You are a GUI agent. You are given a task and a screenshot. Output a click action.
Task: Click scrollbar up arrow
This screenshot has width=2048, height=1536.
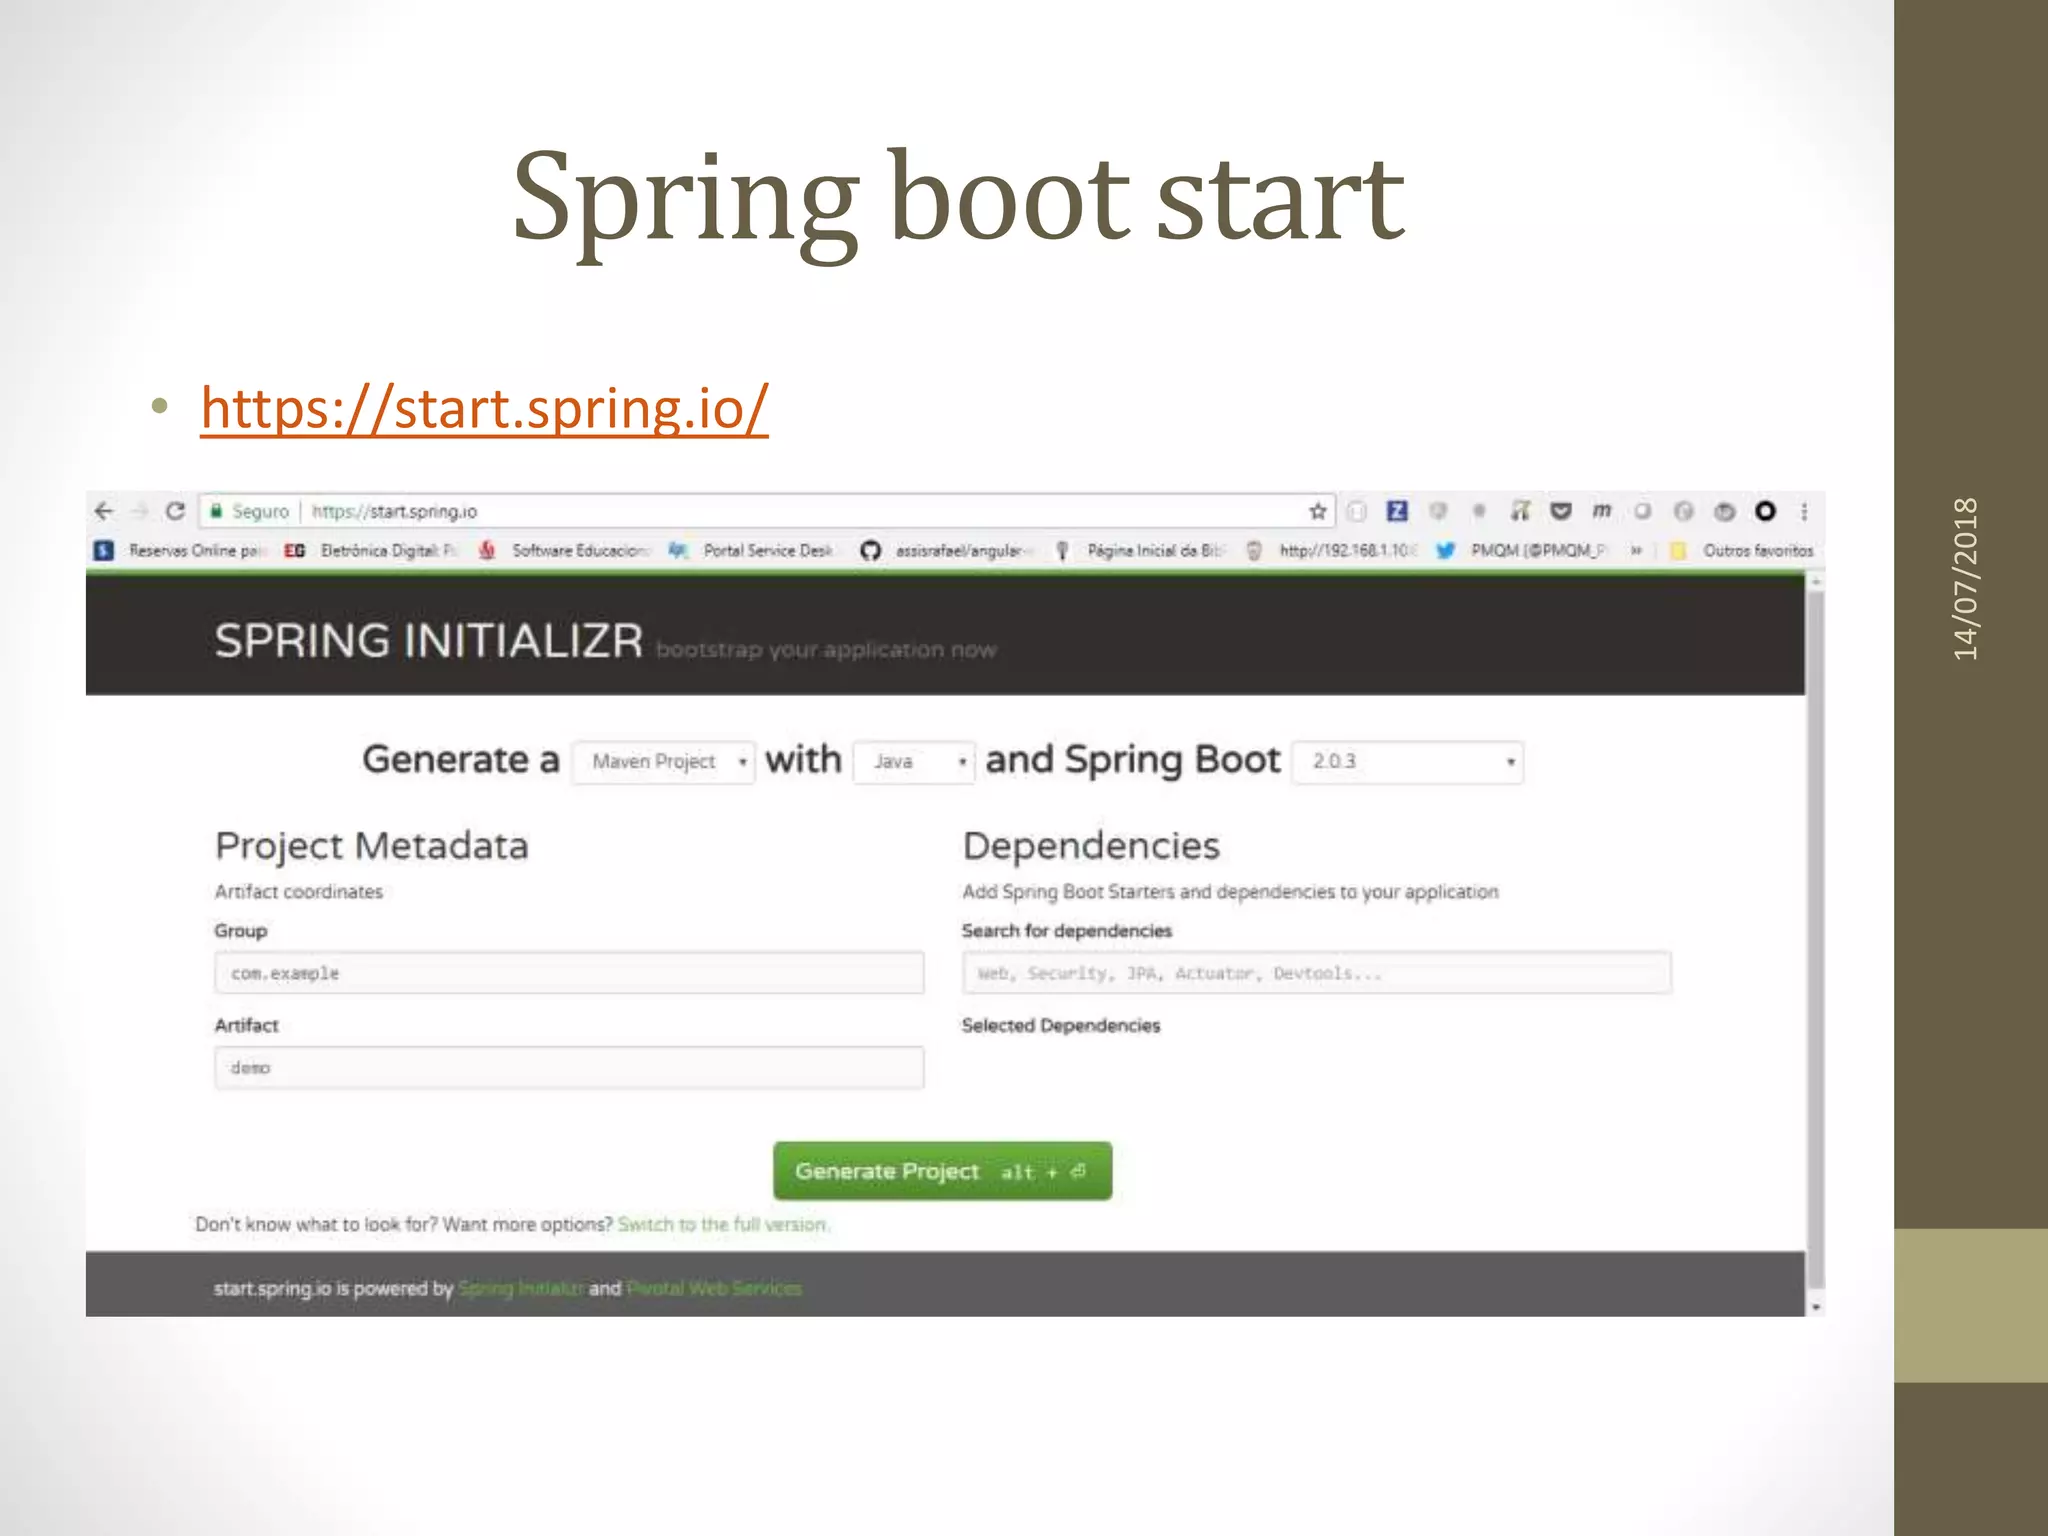click(x=1816, y=581)
